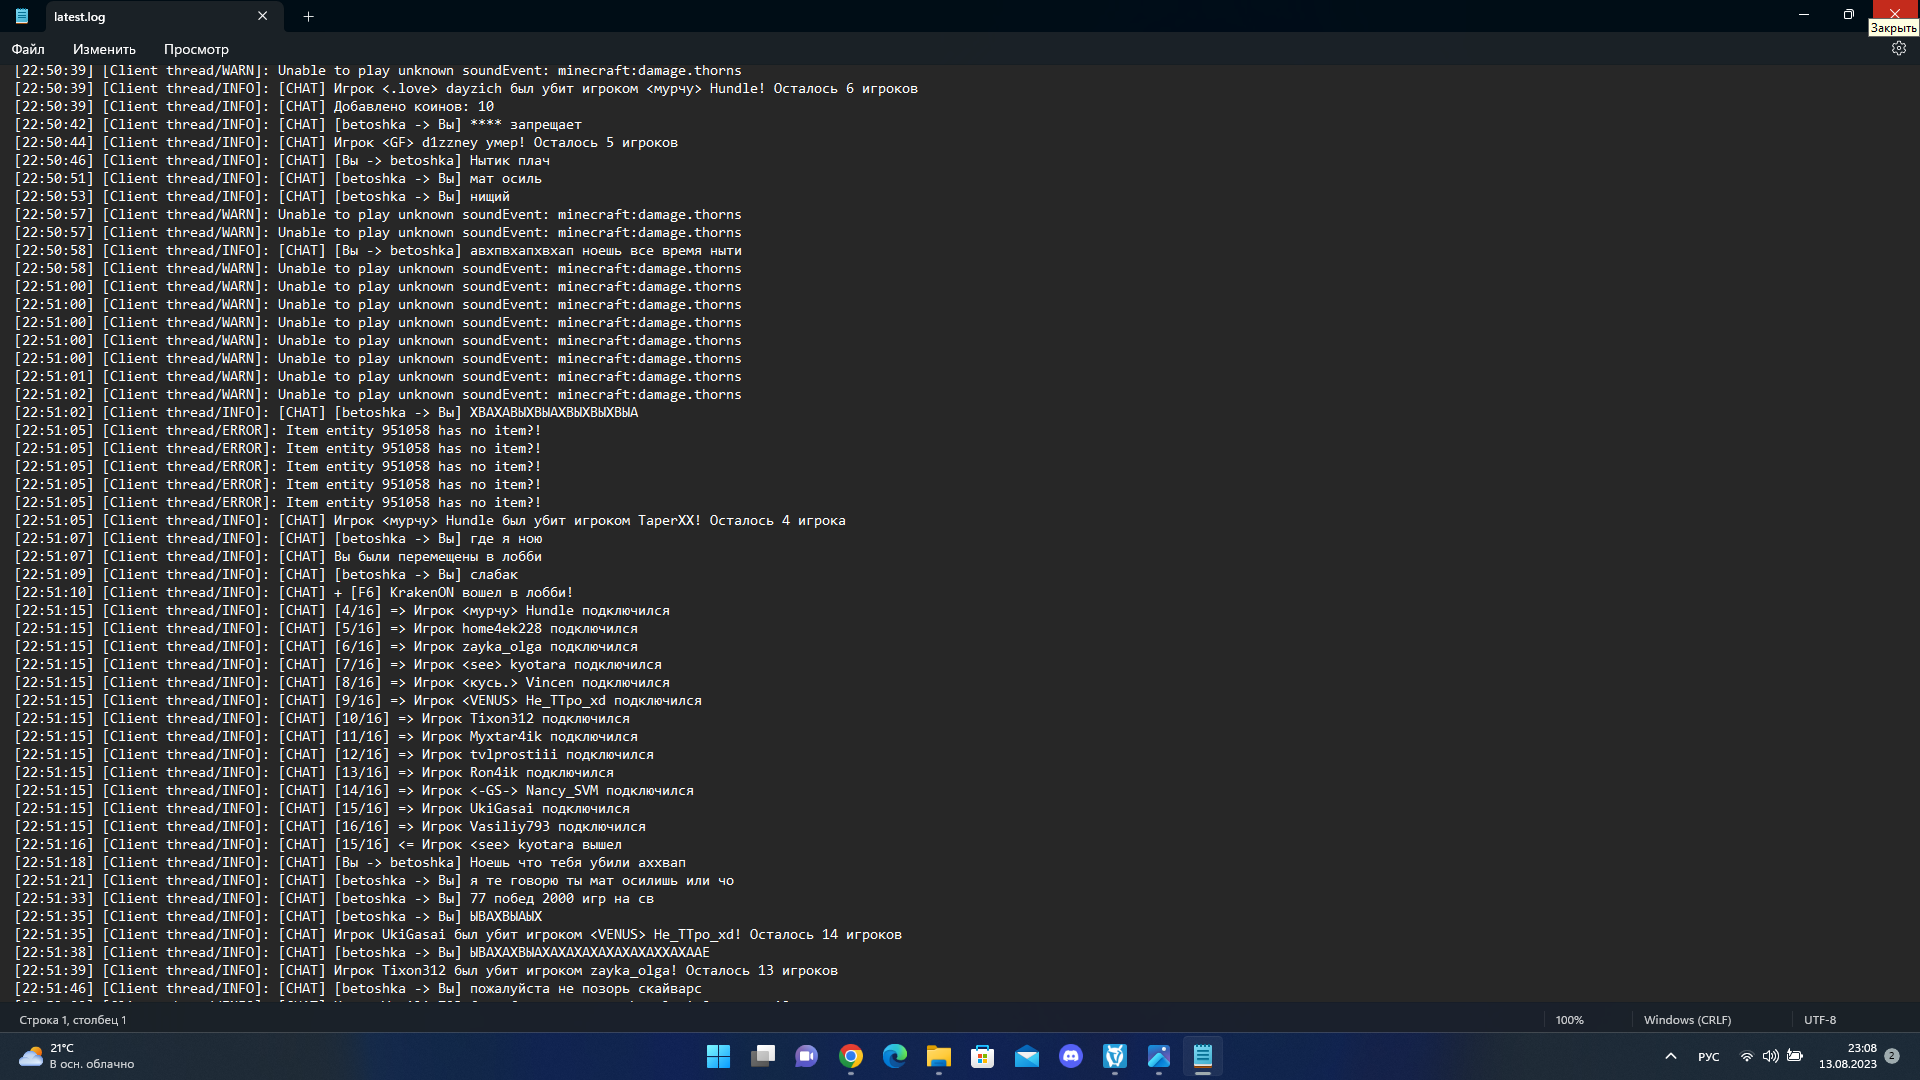Click line 'Игрок tvlprostiii подключился'
The image size is (1920, 1080).
coord(334,755)
